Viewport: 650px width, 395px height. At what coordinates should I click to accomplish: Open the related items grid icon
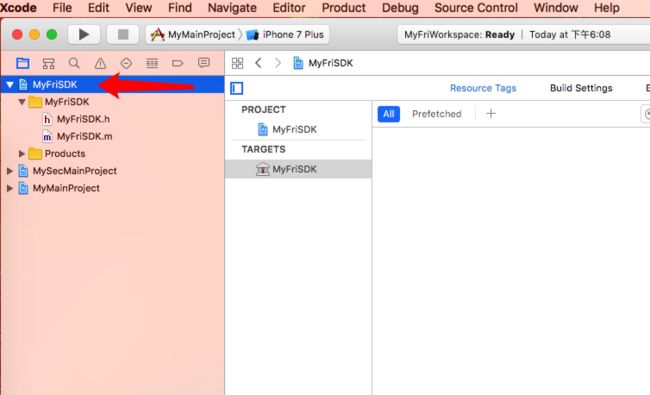click(238, 63)
